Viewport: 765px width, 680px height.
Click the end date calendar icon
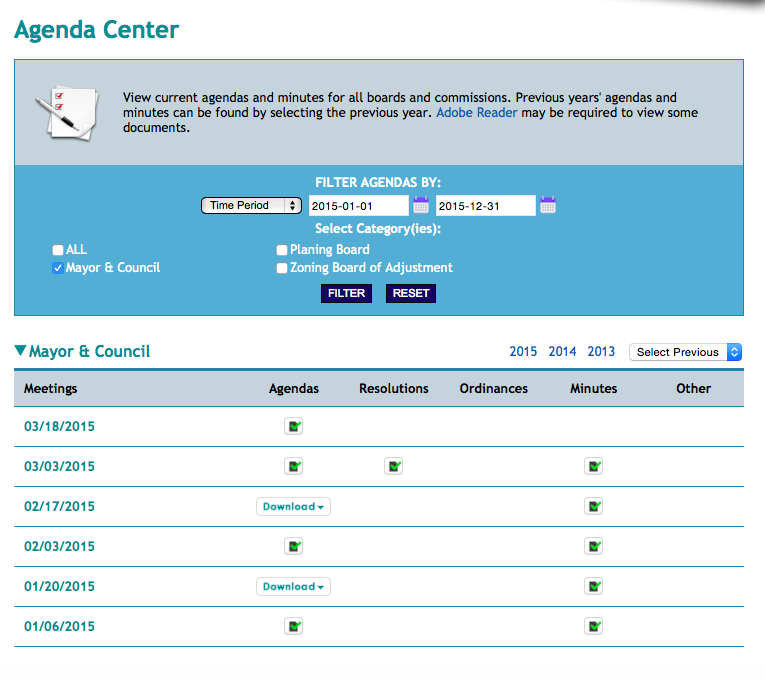548,206
